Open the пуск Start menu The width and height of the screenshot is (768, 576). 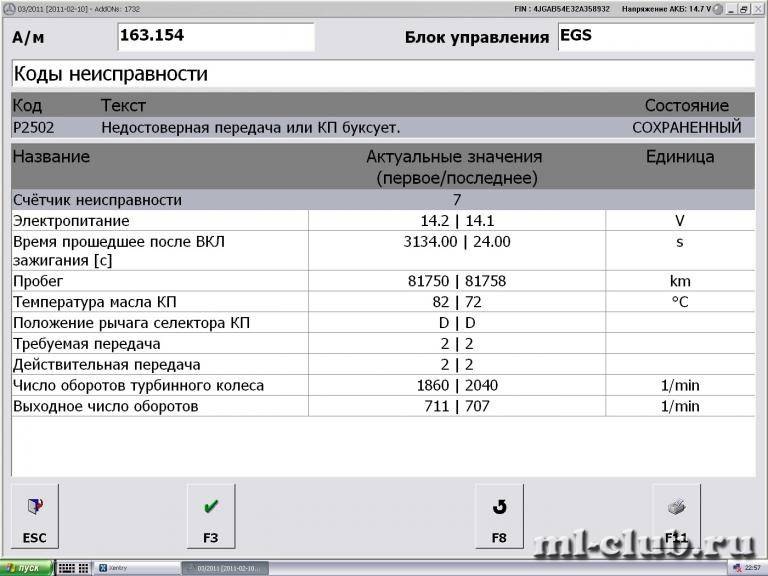(x=26, y=568)
